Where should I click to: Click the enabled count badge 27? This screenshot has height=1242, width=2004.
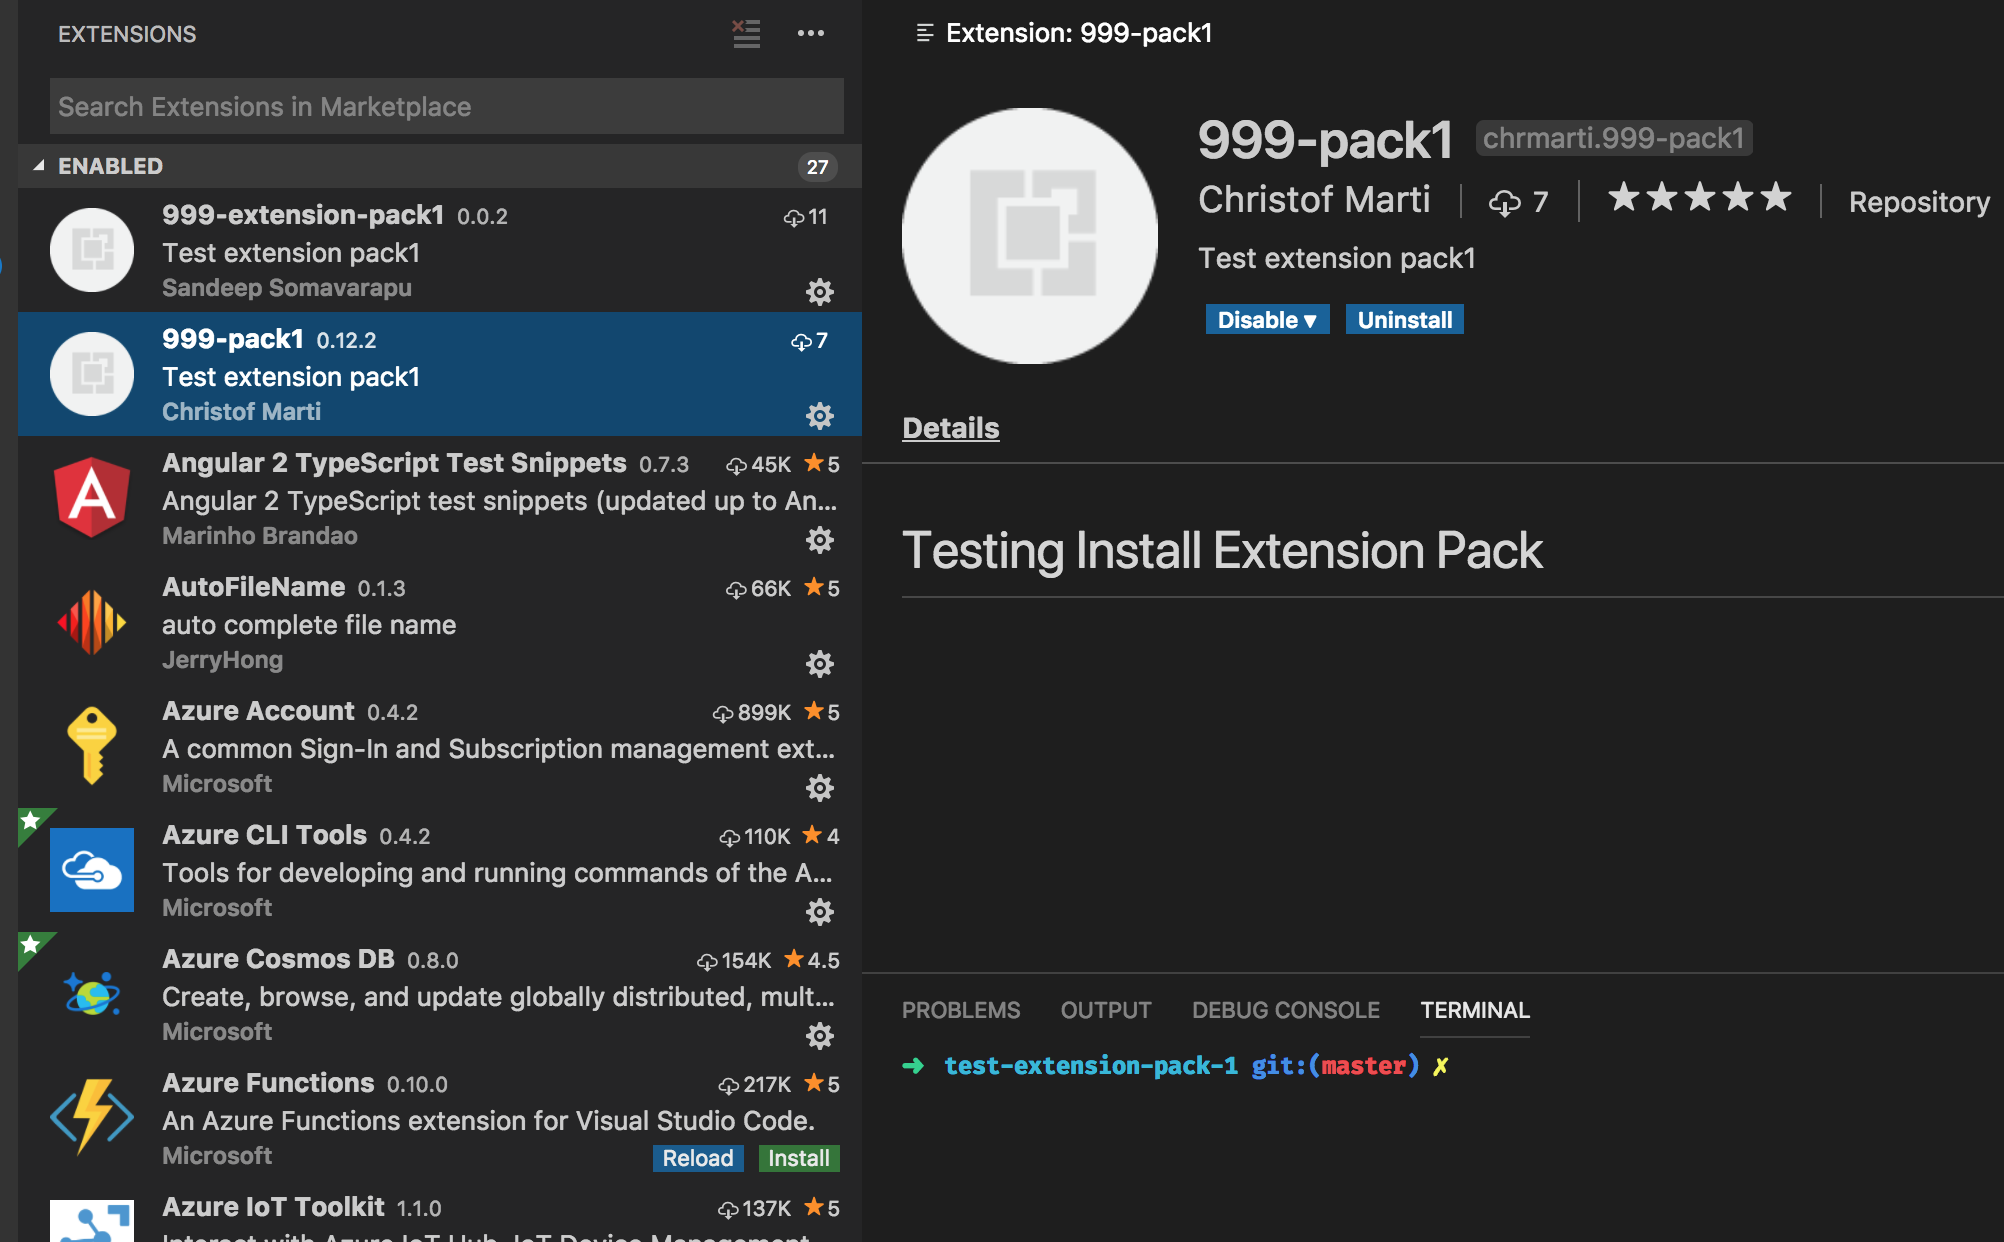click(817, 167)
